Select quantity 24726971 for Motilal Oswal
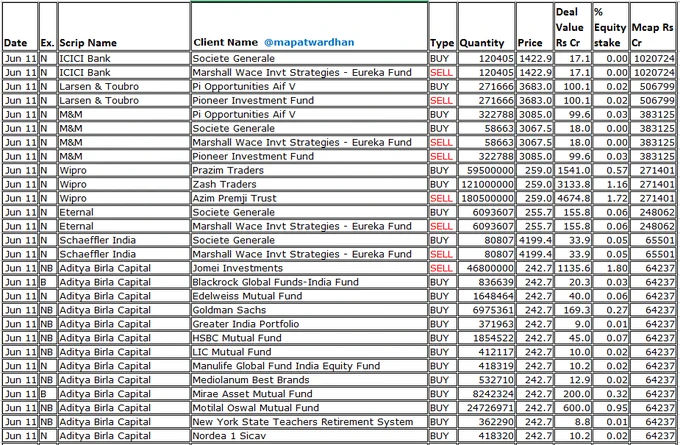This screenshot has height=445, width=680. 486,408
